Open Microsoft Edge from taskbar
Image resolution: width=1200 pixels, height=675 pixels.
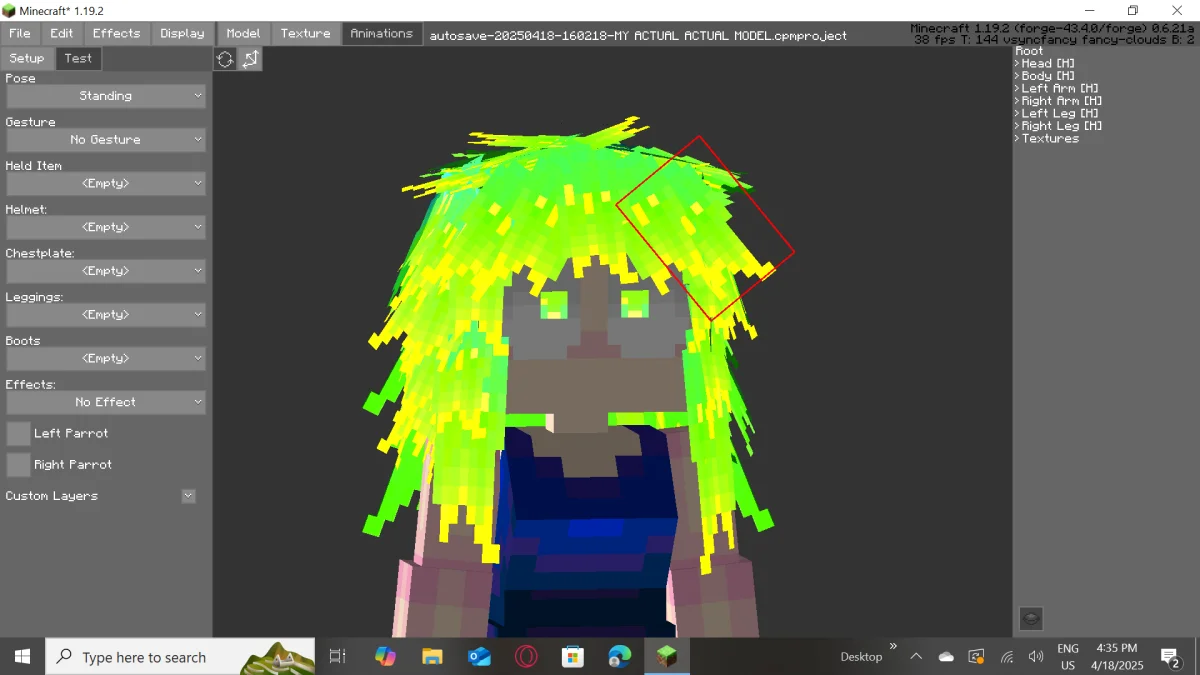click(620, 657)
